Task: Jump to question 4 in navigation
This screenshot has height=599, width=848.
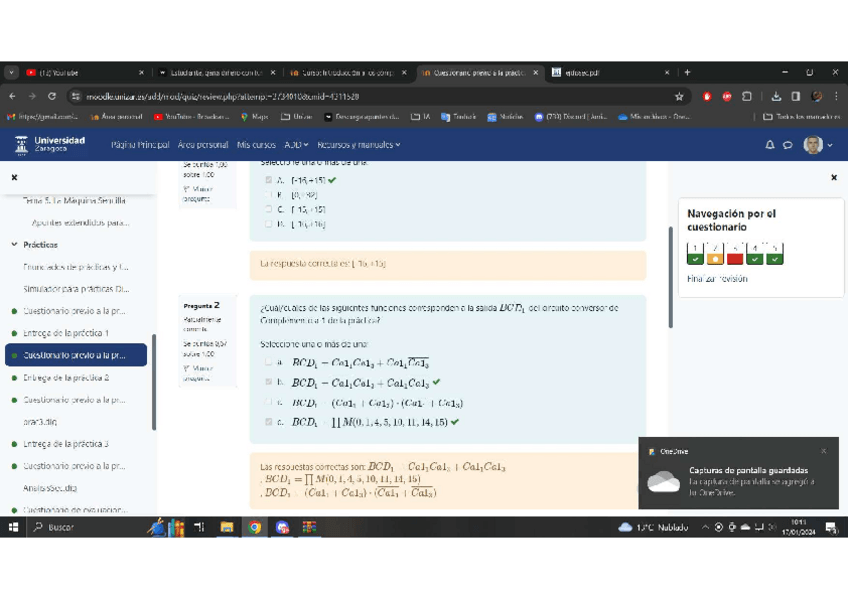Action: tap(755, 254)
